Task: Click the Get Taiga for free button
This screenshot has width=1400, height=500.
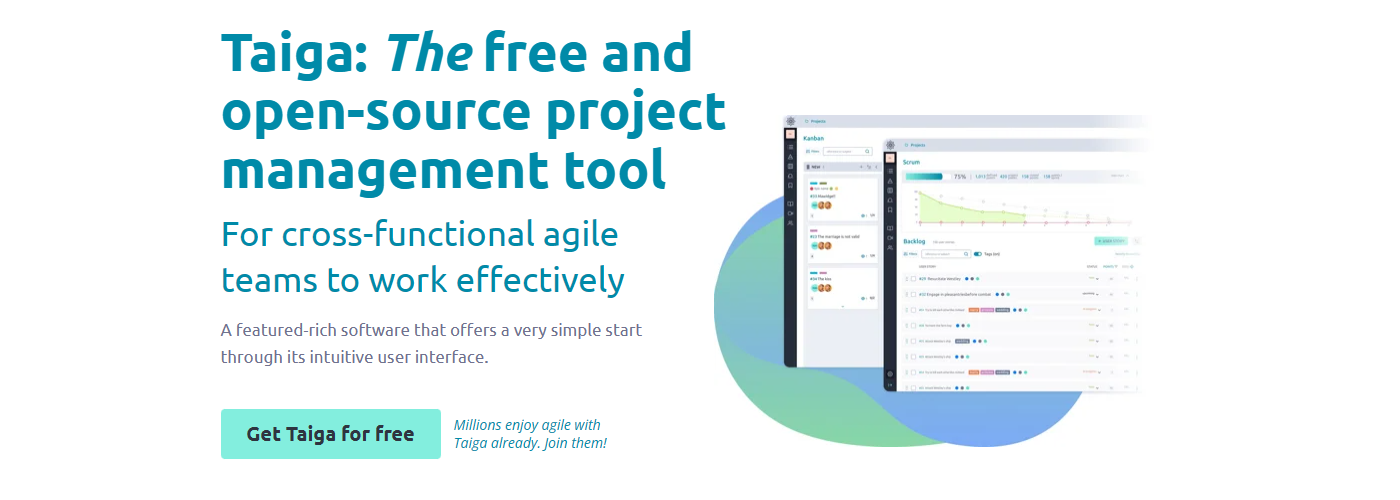Action: tap(330, 434)
